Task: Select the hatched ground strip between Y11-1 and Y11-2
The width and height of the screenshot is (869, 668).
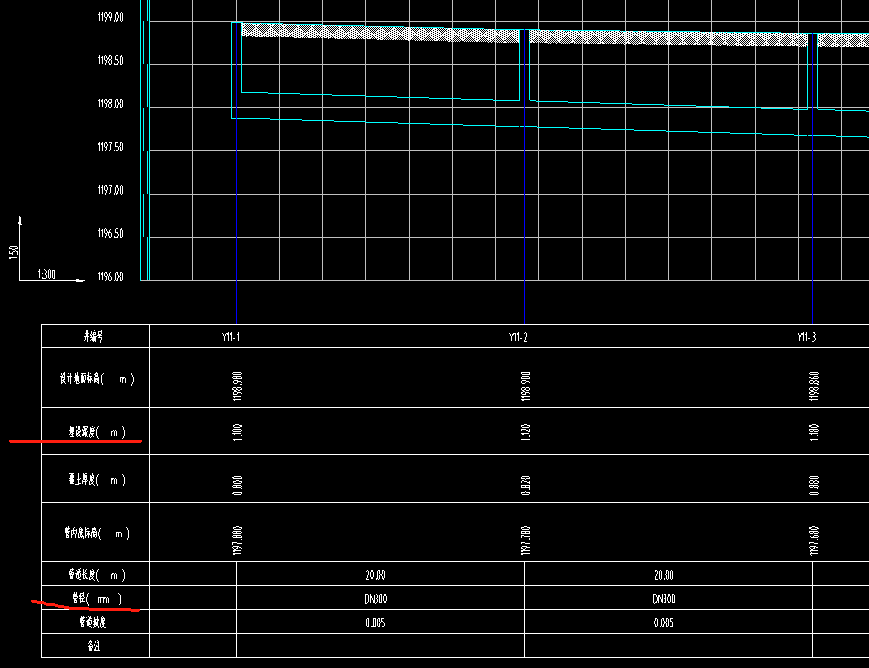Action: click(380, 33)
